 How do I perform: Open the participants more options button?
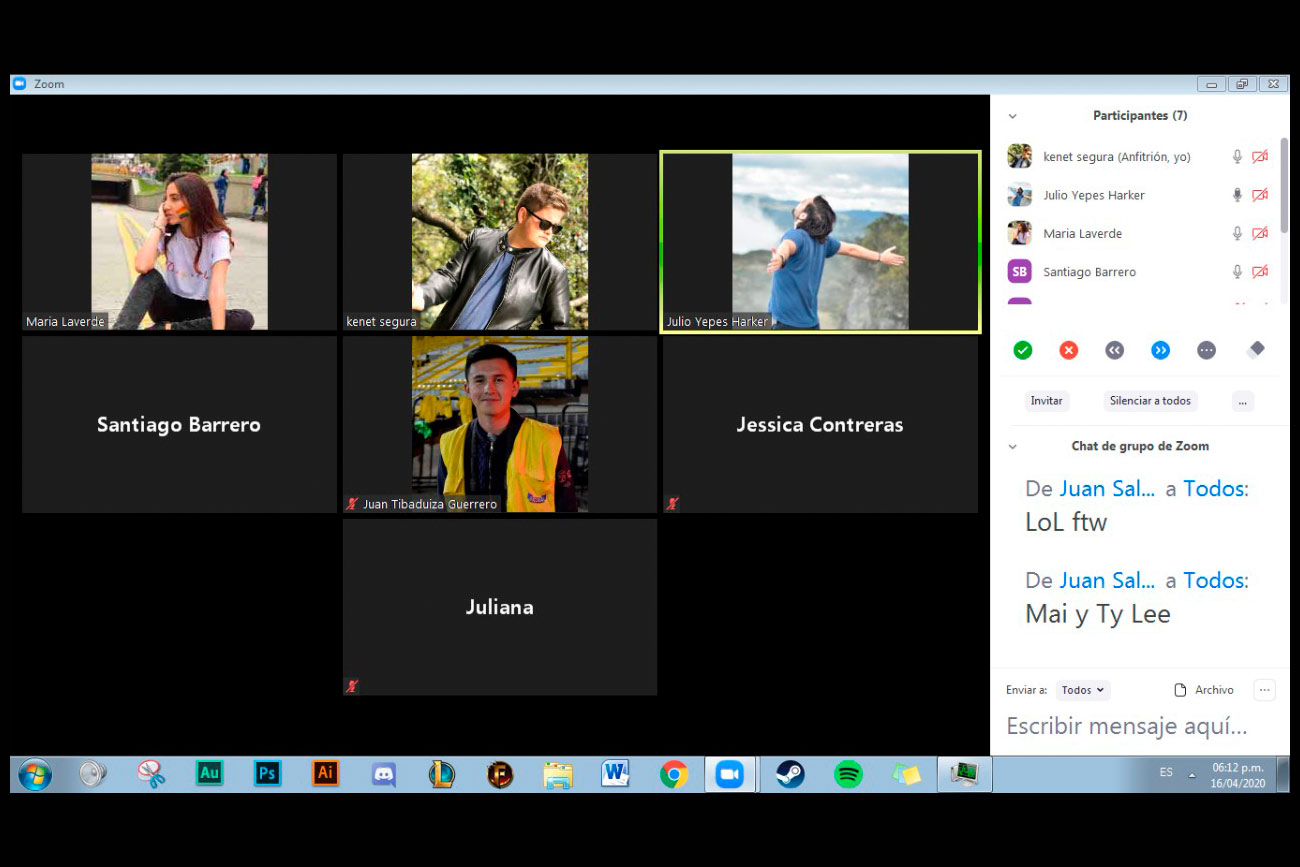1242,401
